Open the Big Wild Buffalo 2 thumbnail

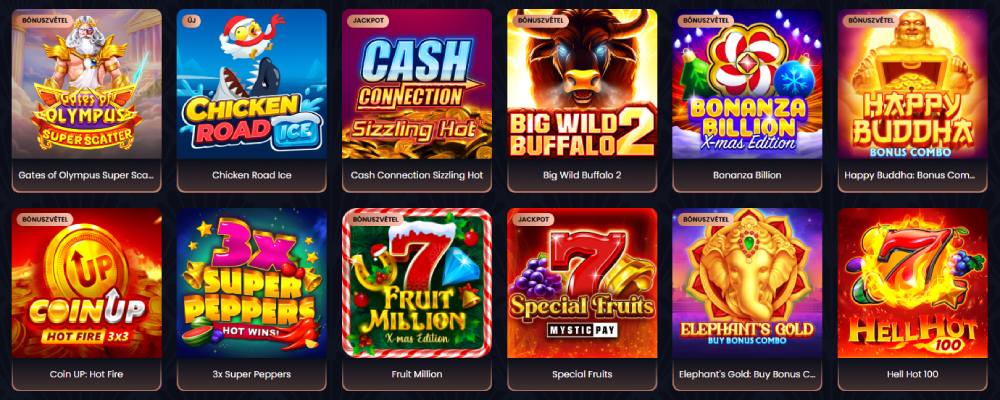(x=582, y=84)
